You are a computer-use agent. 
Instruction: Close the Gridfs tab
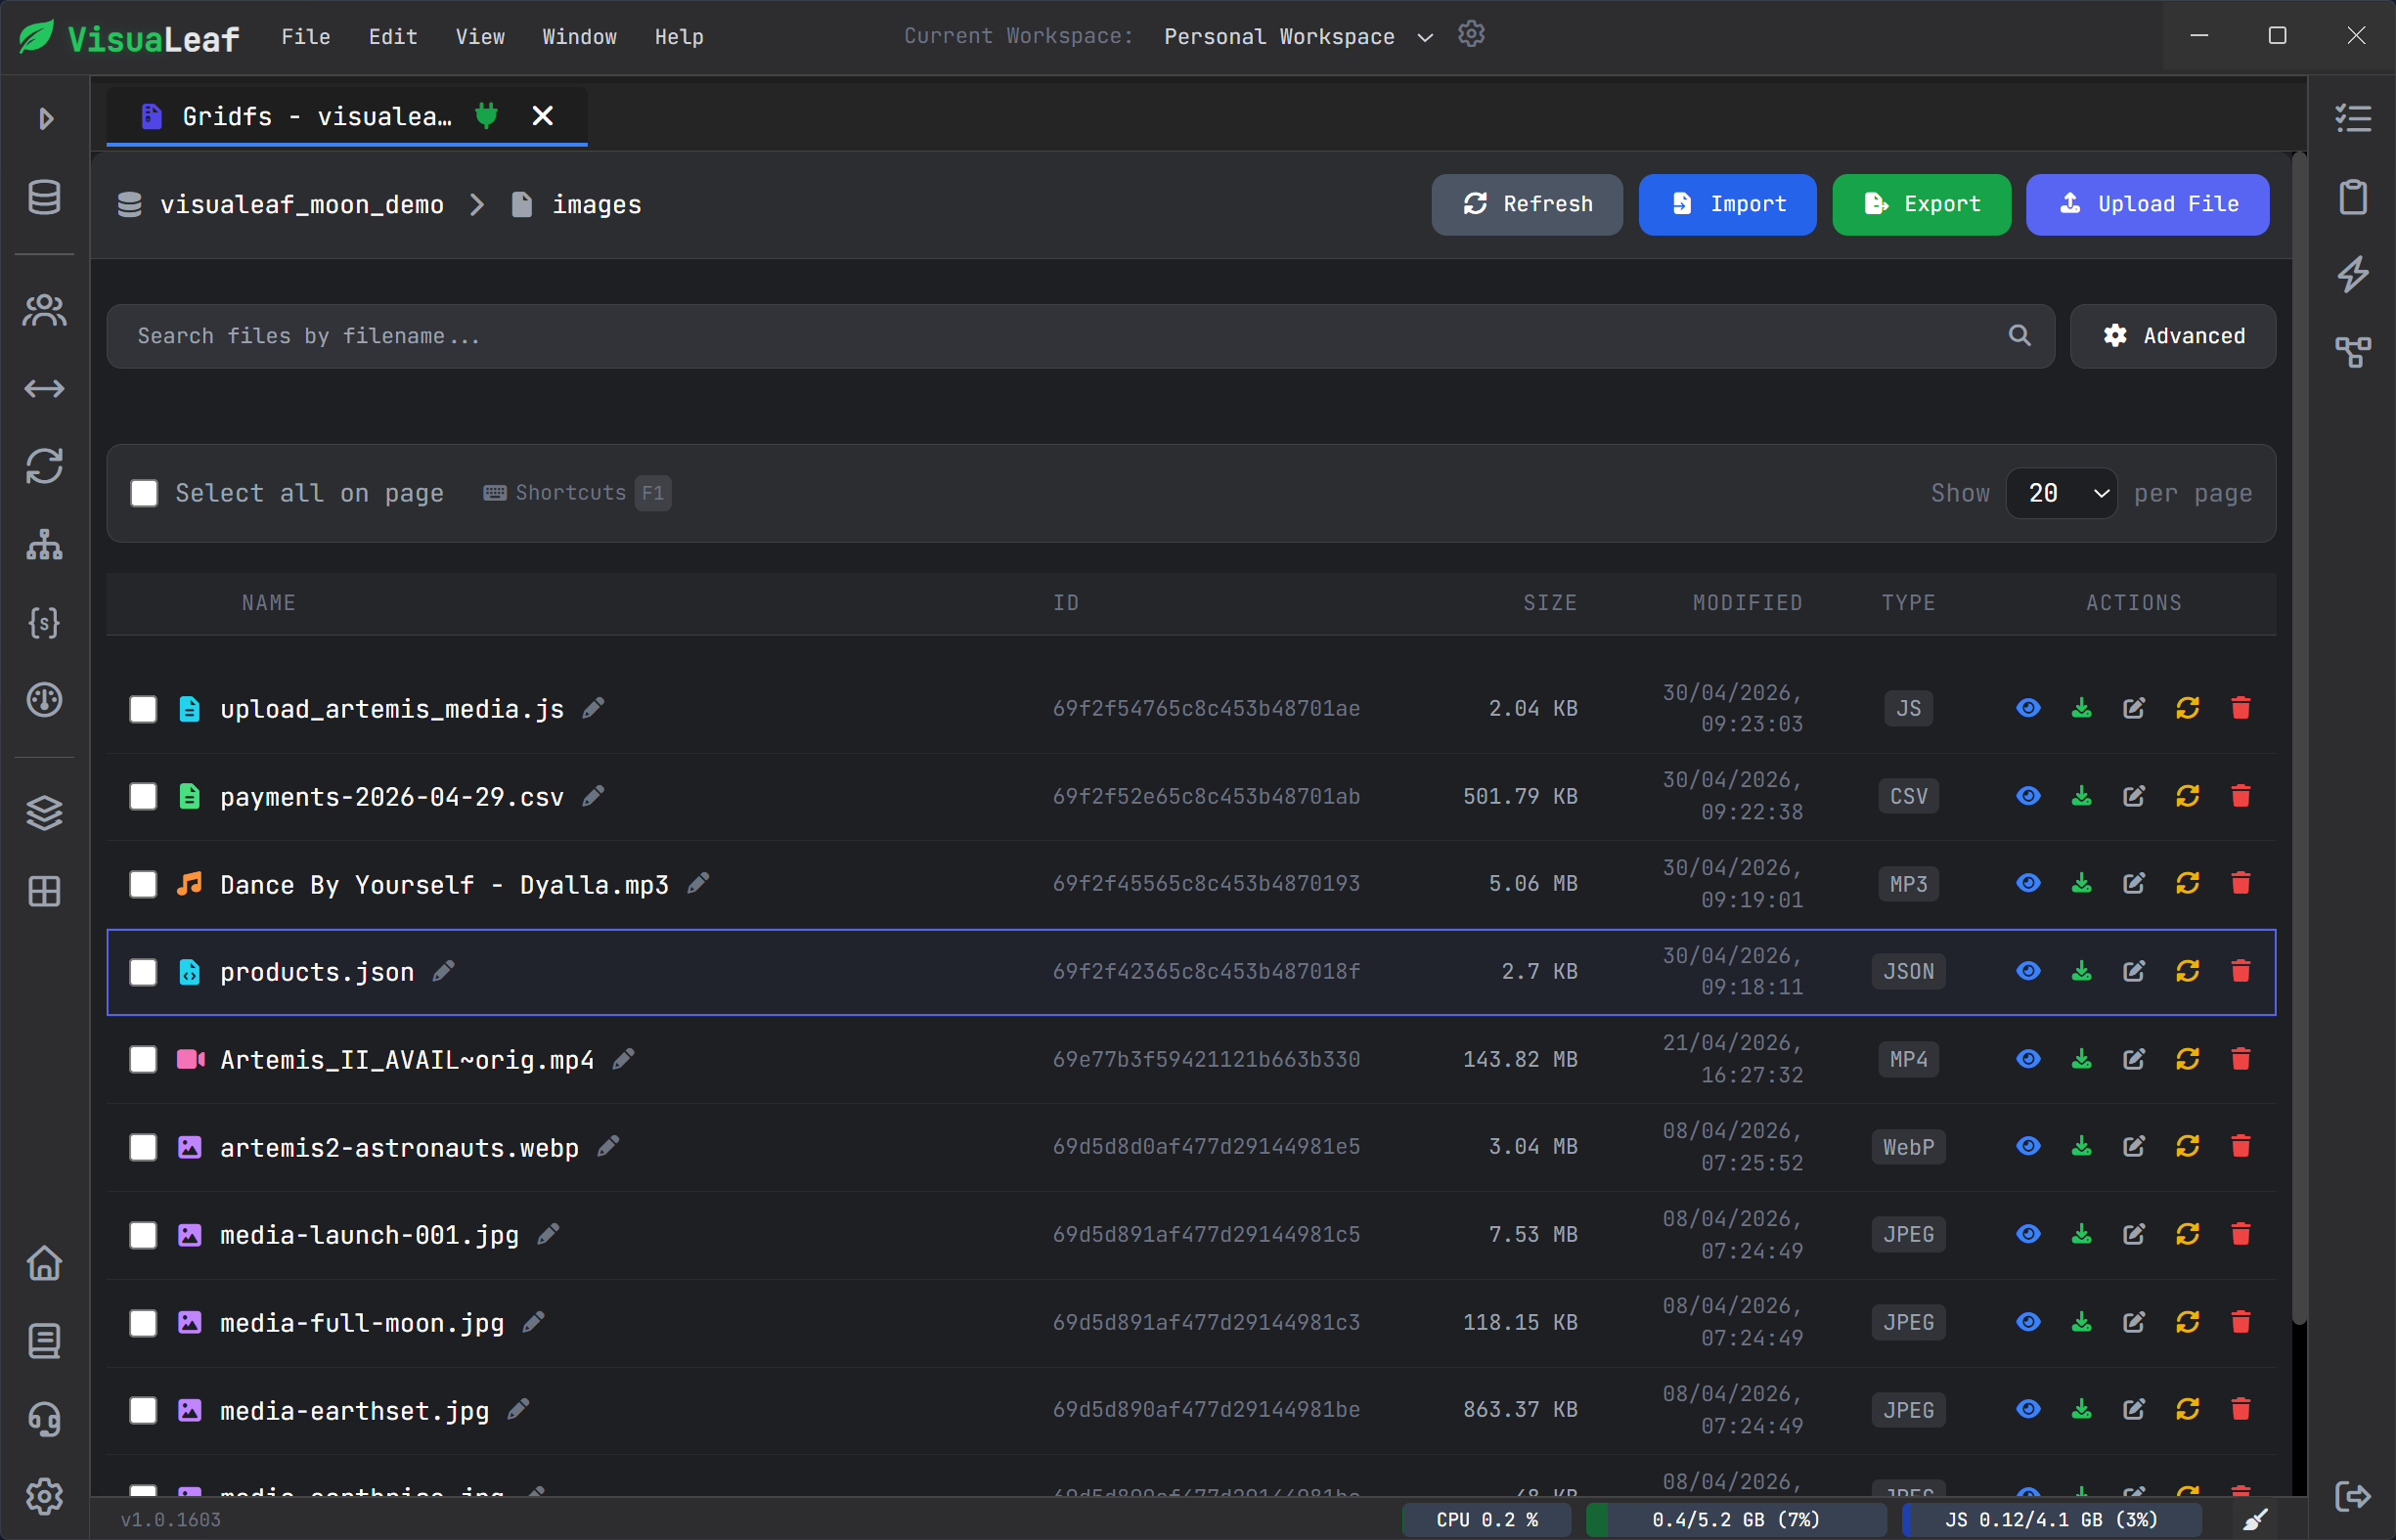pos(542,116)
